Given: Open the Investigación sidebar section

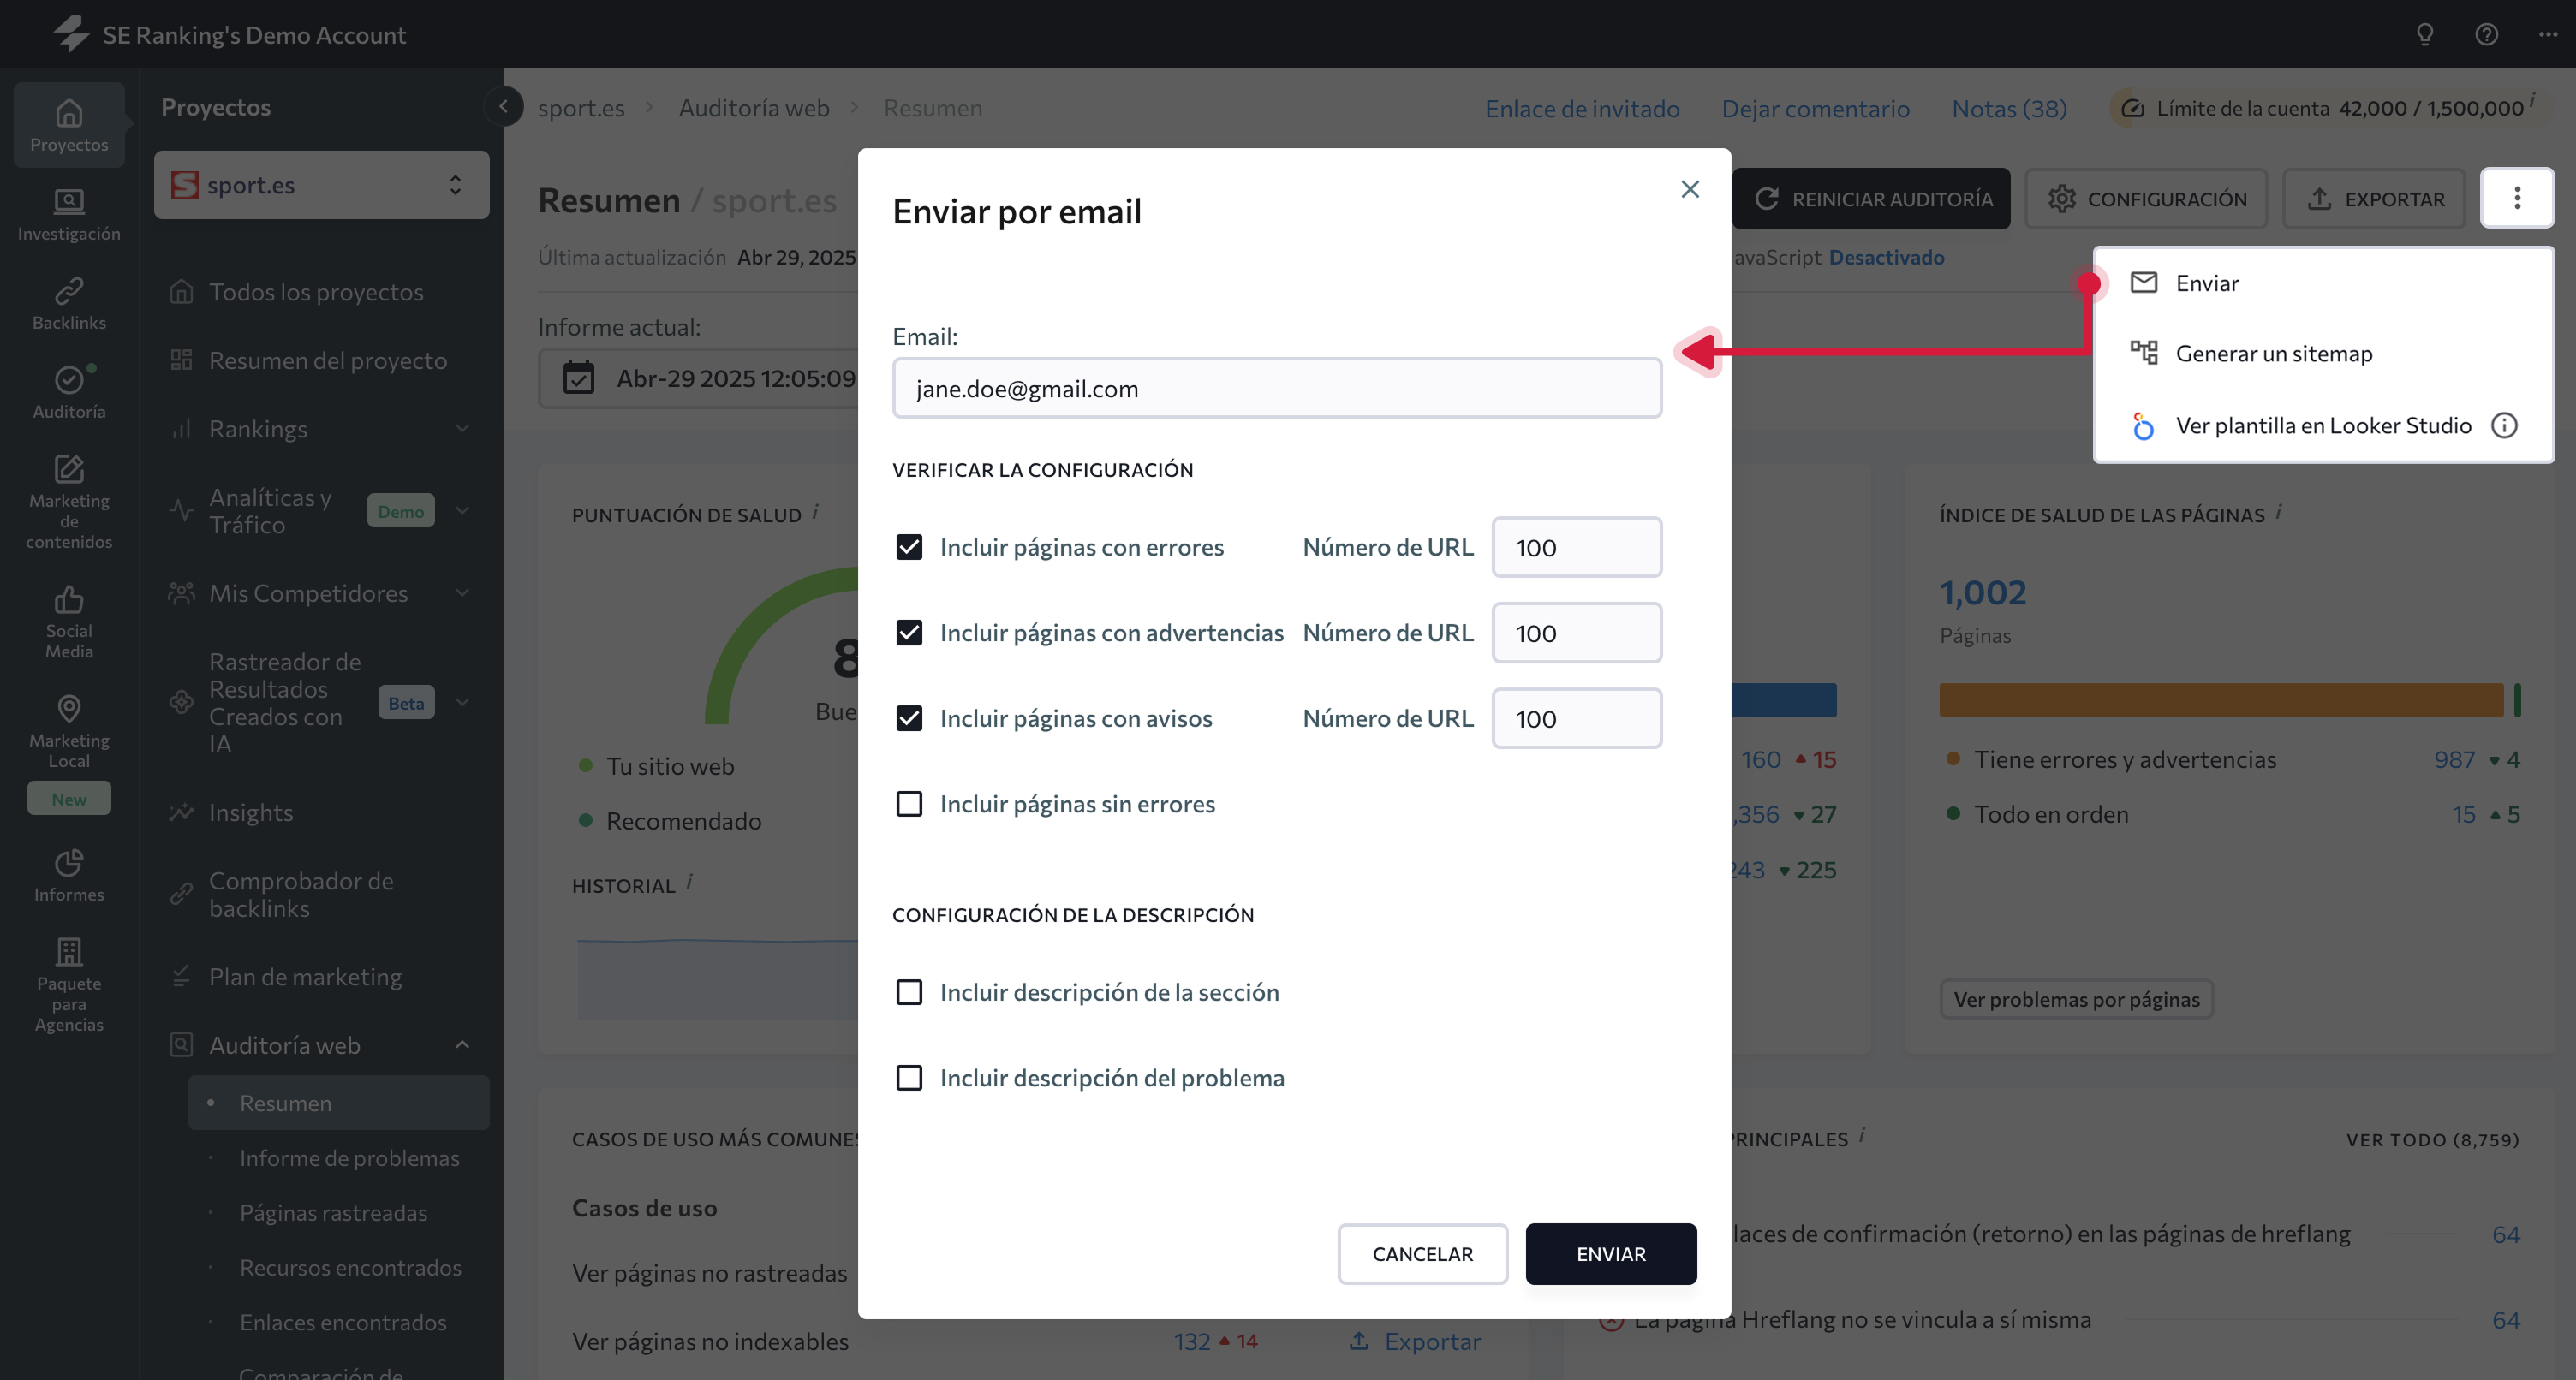Looking at the screenshot, I should pyautogui.click(x=69, y=215).
